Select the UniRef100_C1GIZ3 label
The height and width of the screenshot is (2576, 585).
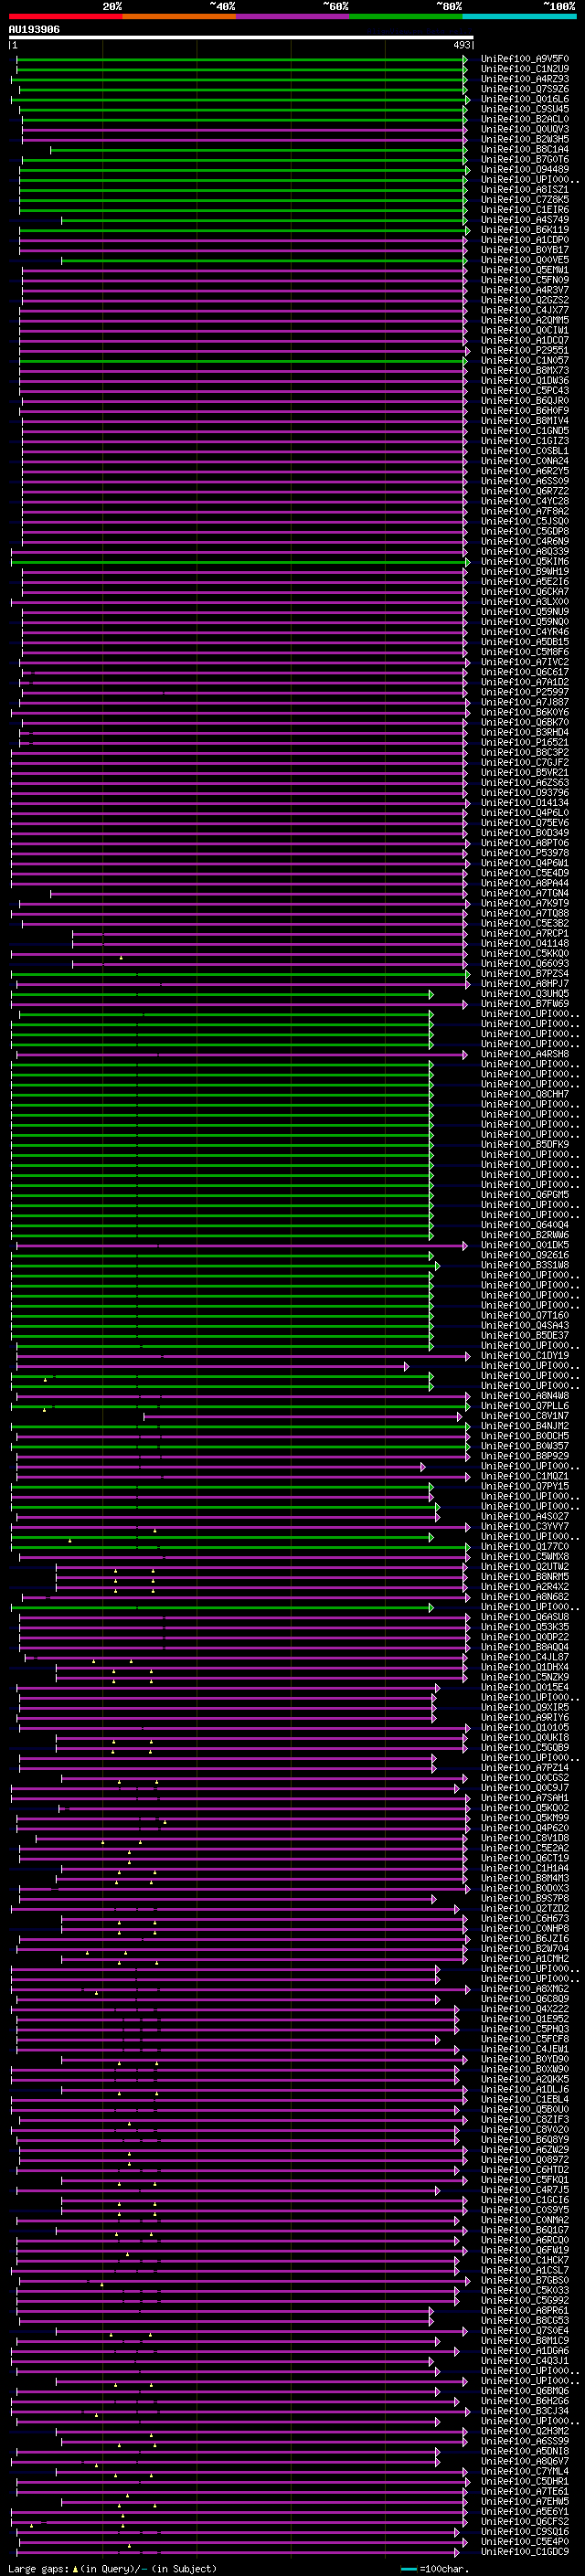point(525,441)
